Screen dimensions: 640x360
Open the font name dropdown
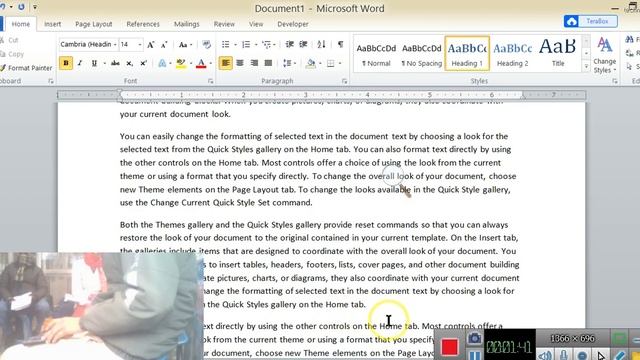pos(115,44)
